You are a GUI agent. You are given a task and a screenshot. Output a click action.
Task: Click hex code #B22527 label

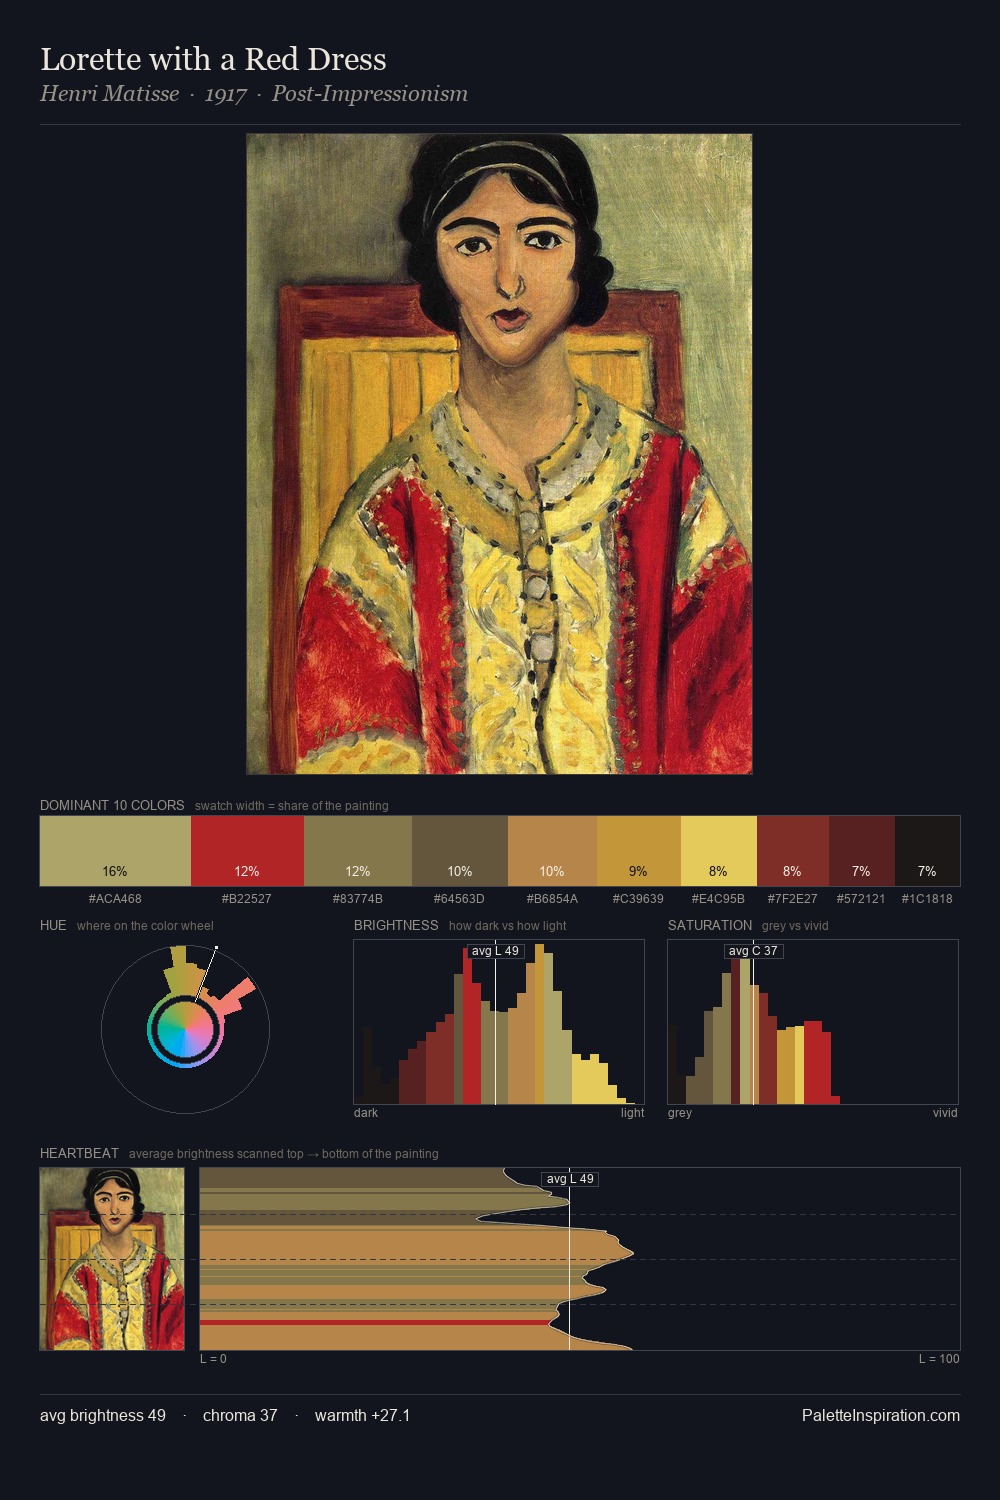[247, 899]
